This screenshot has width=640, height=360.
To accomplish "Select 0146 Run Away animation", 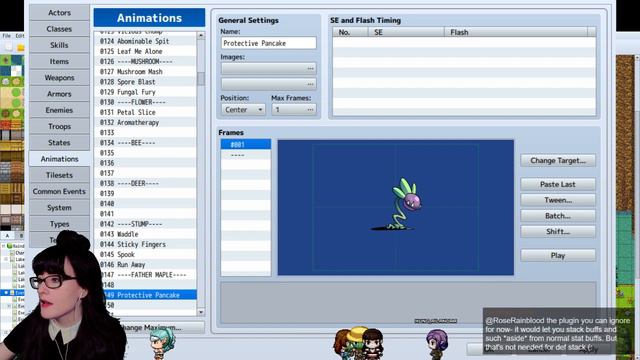I will tap(145, 265).
